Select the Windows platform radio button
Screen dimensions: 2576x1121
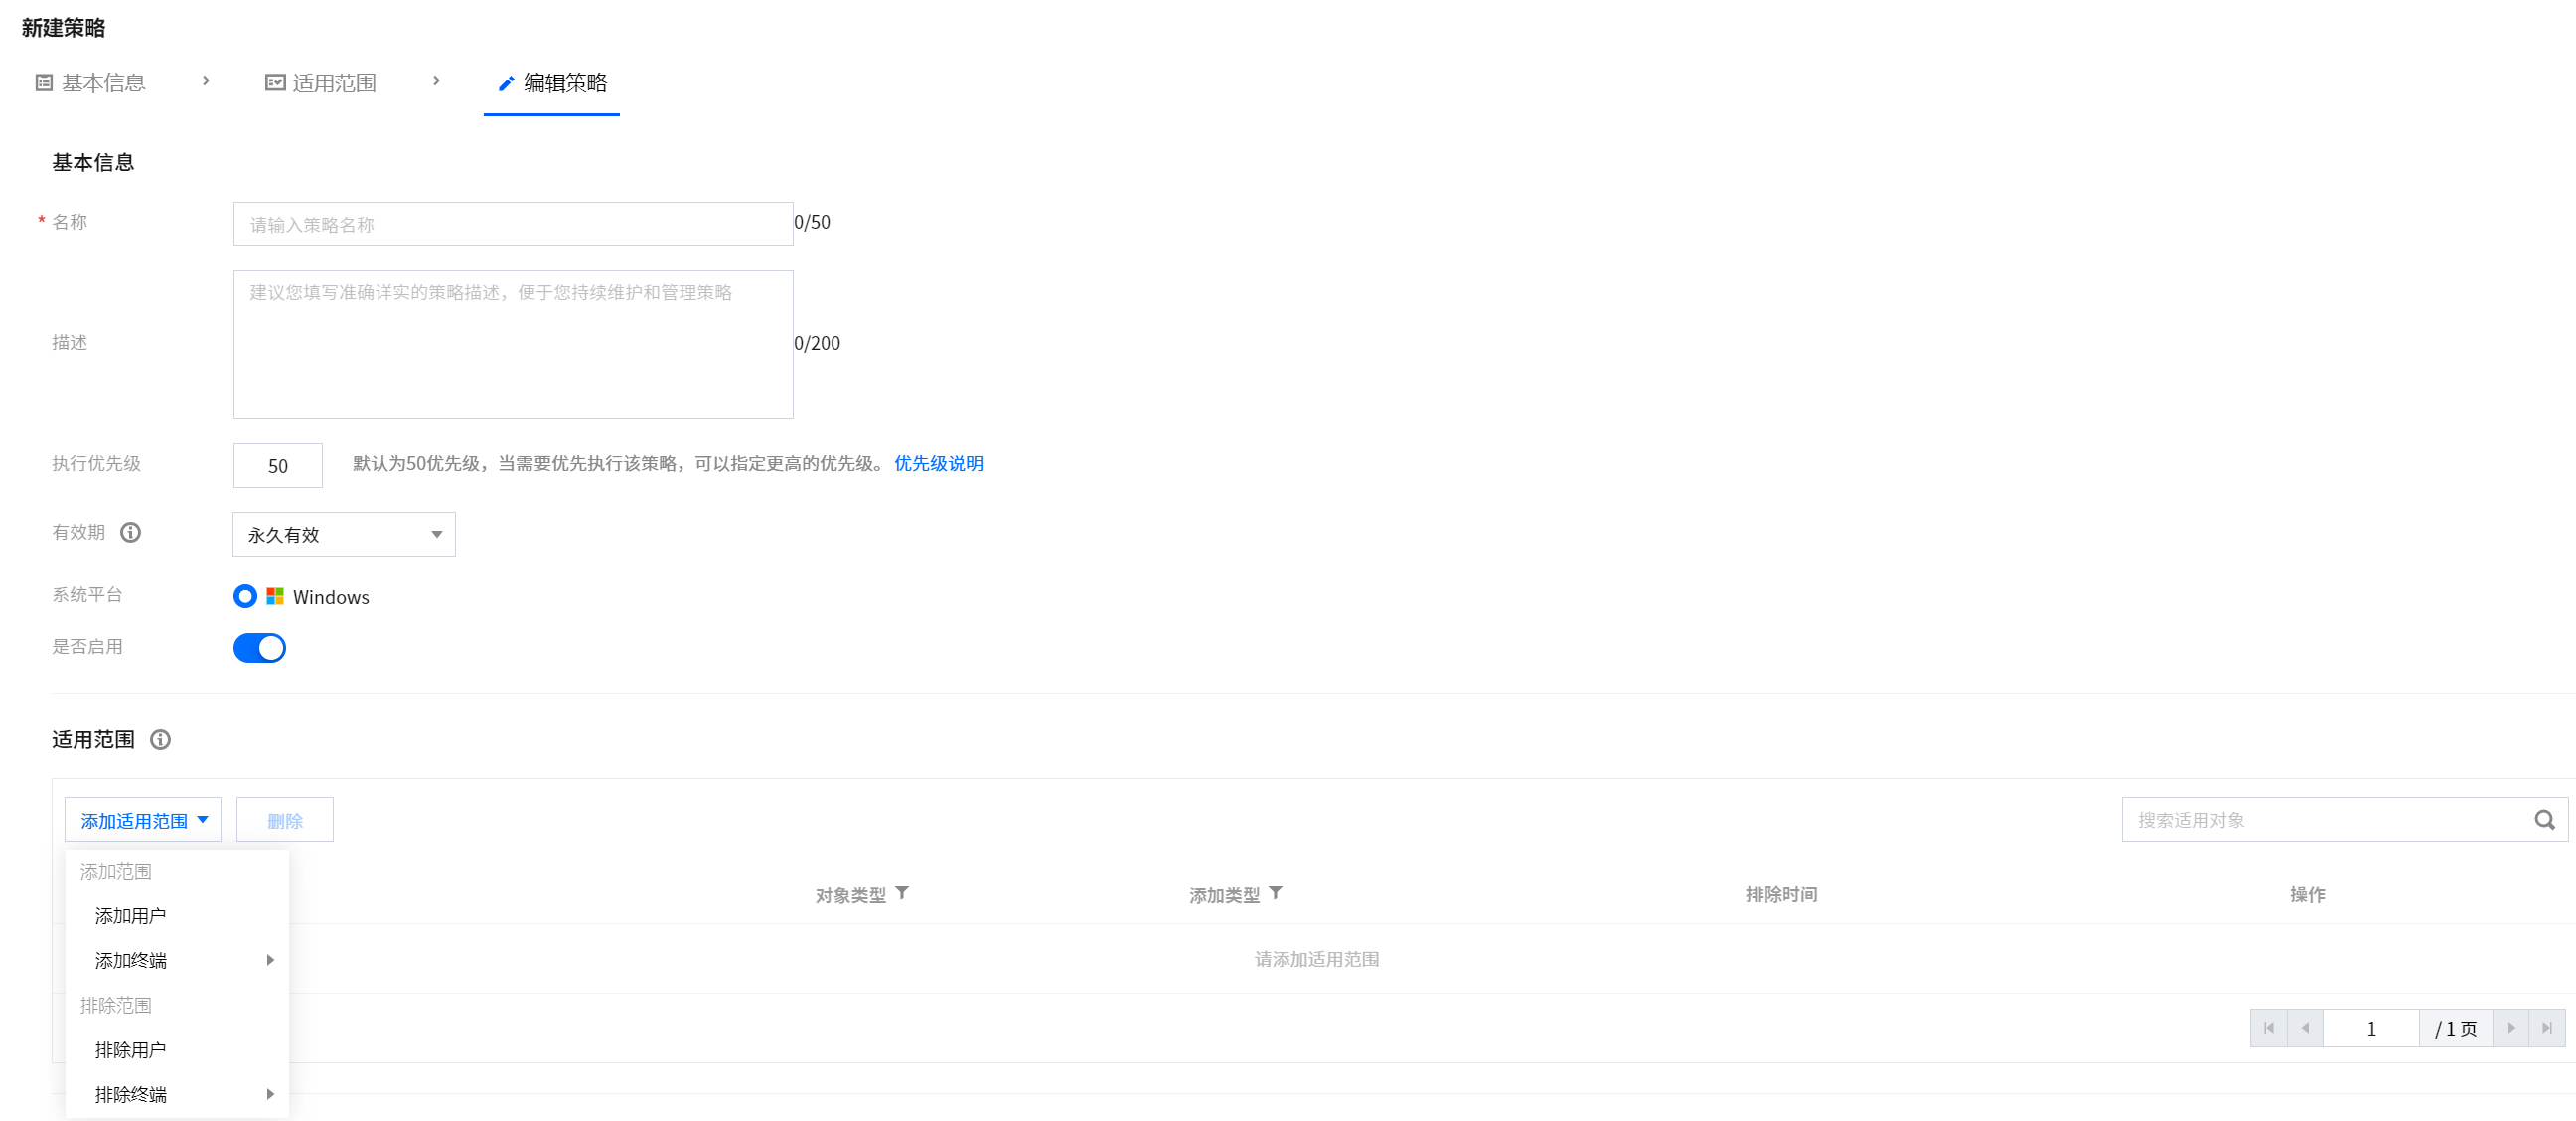click(x=245, y=597)
